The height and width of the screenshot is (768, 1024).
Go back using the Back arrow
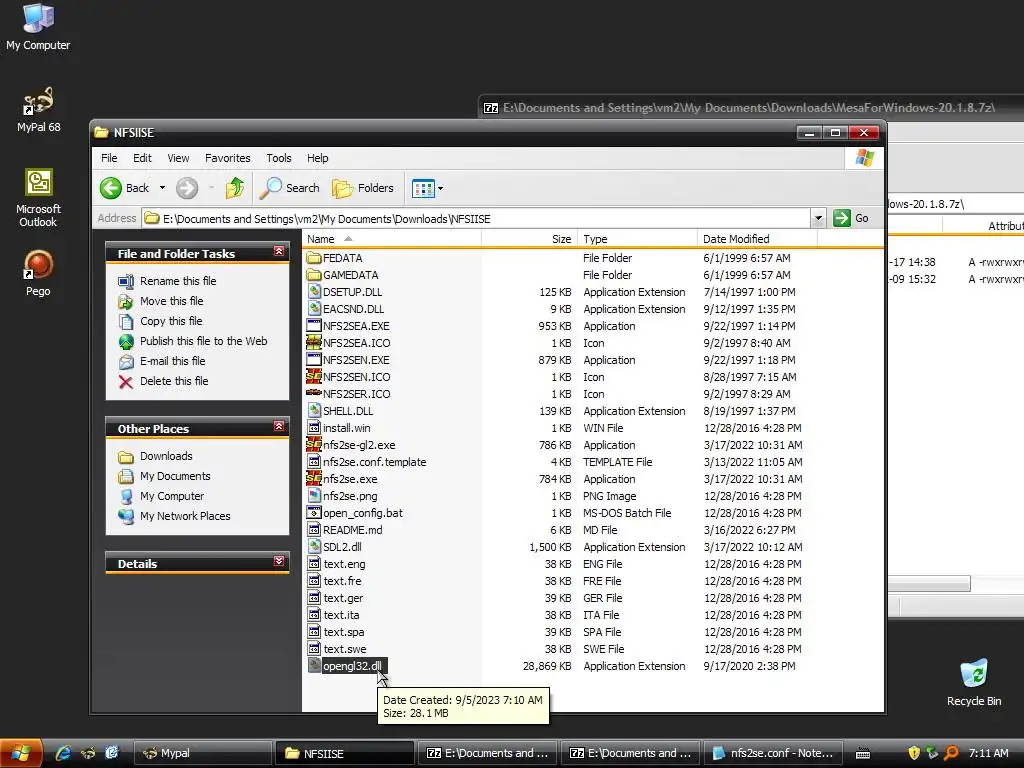click(x=125, y=188)
